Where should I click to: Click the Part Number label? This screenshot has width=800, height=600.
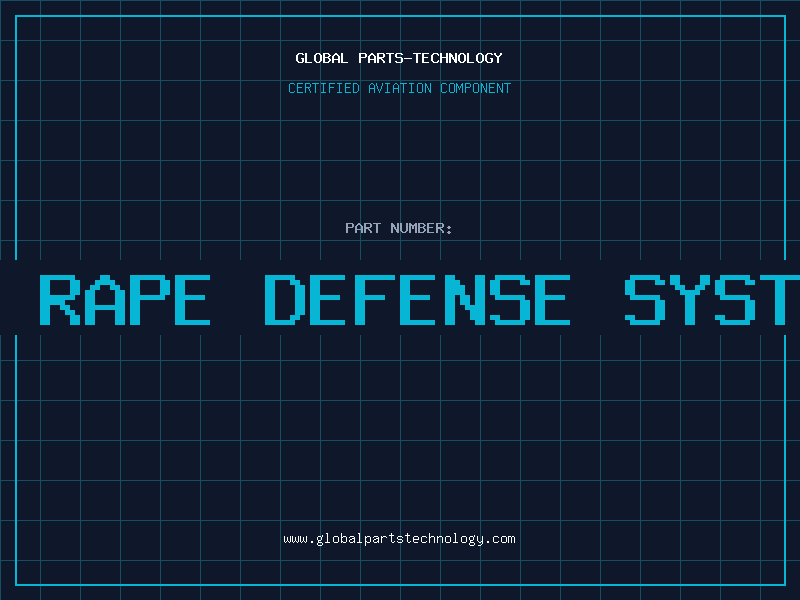(399, 228)
